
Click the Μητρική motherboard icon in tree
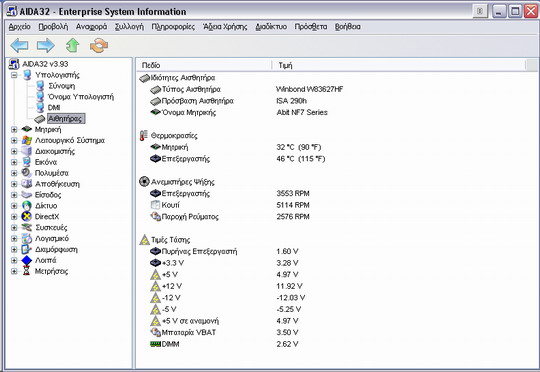[27, 129]
